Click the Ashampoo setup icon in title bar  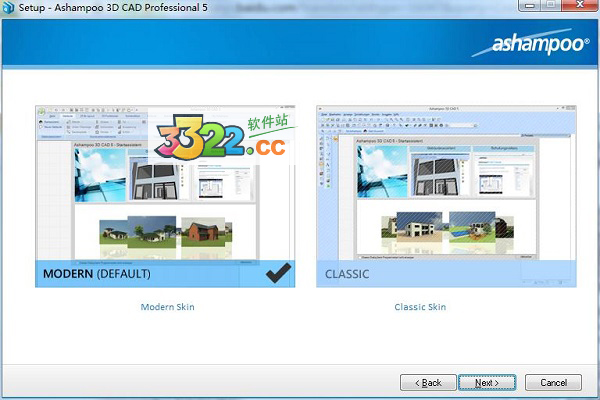[8, 7]
